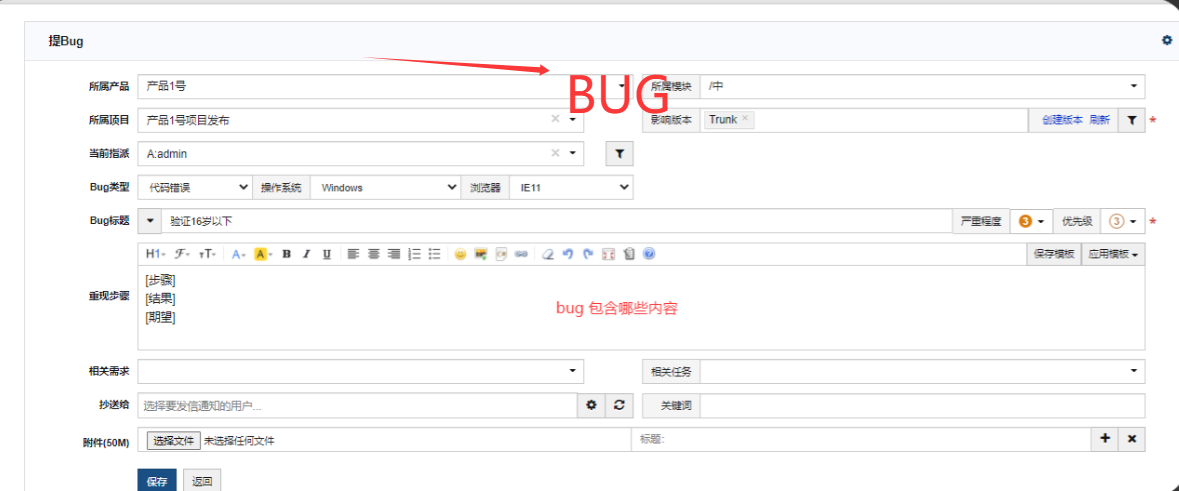The width and height of the screenshot is (1179, 491).
Task: Click in the 重现步骤 editor text area
Action: pos(641,308)
